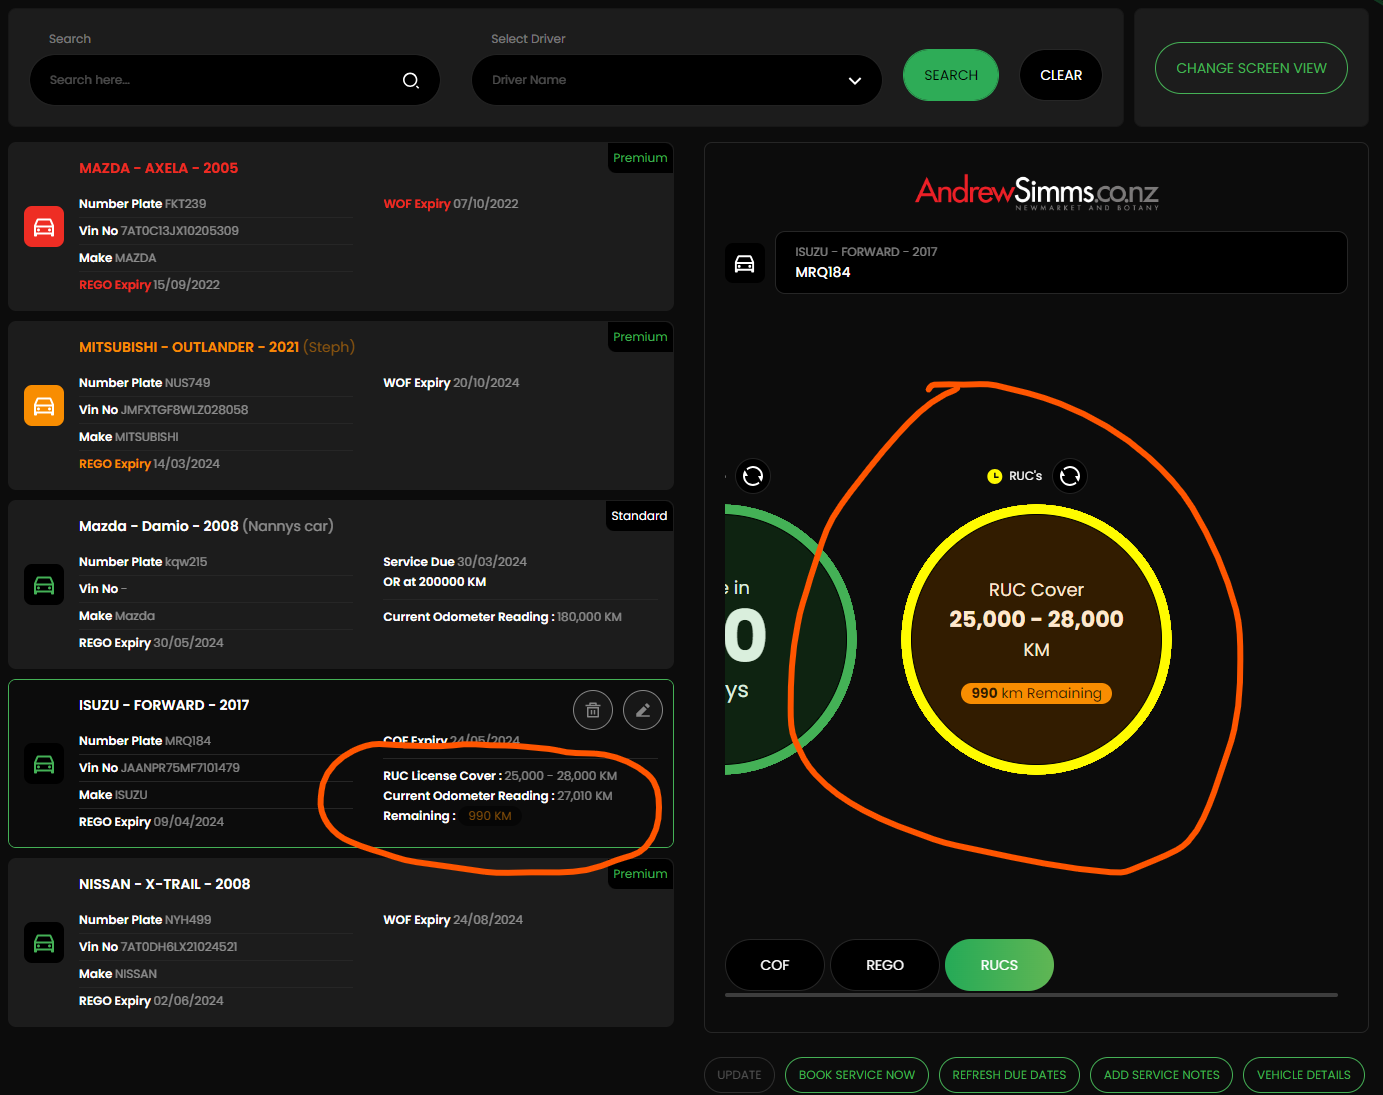Click CHANGE SCREEN VIEW button
The image size is (1383, 1095).
click(1251, 68)
